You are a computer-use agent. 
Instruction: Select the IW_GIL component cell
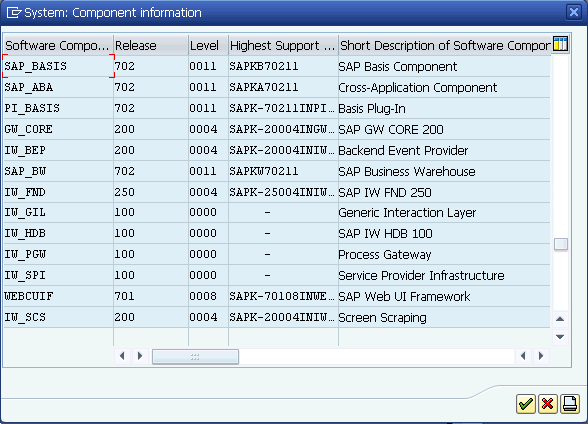[x=58, y=213]
